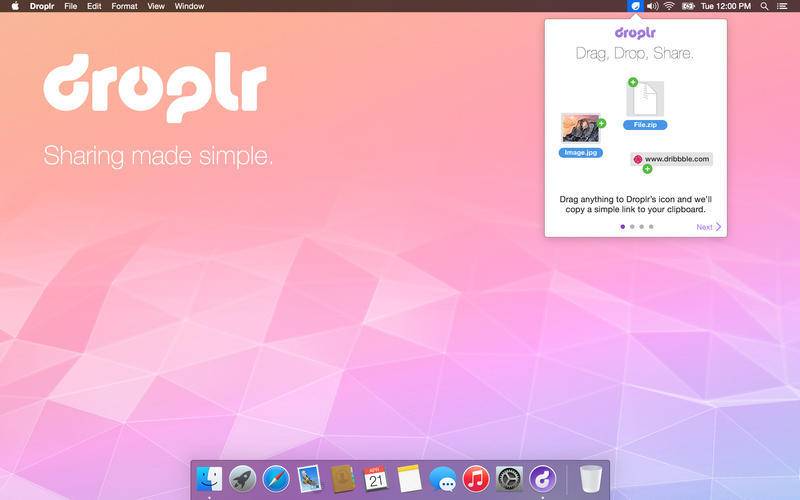Click the Droplr menu bar icon
800x500 pixels.
pos(635,6)
